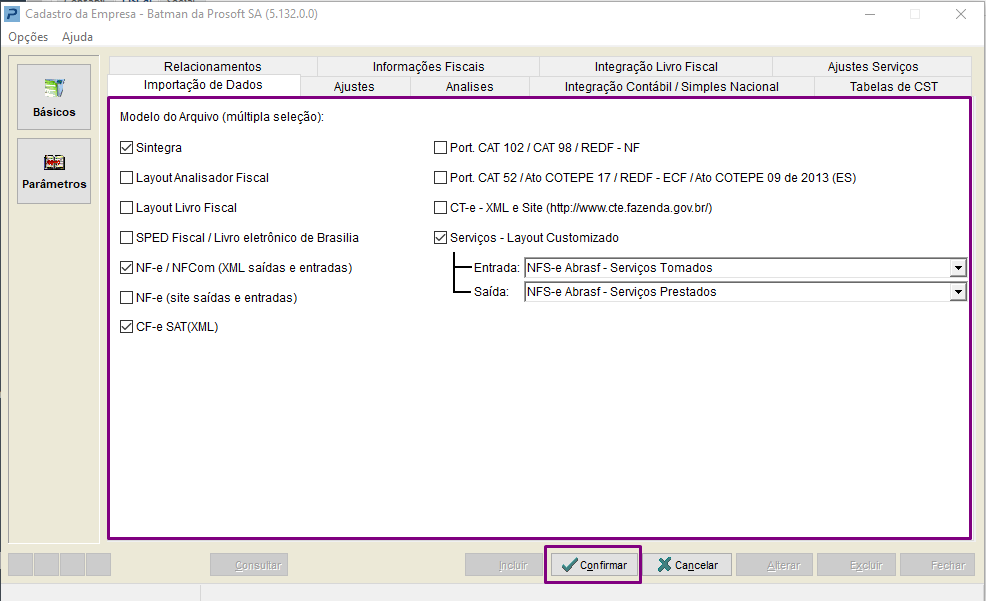Click the Cancelar button label
986x601 pixels.
pyautogui.click(x=696, y=565)
